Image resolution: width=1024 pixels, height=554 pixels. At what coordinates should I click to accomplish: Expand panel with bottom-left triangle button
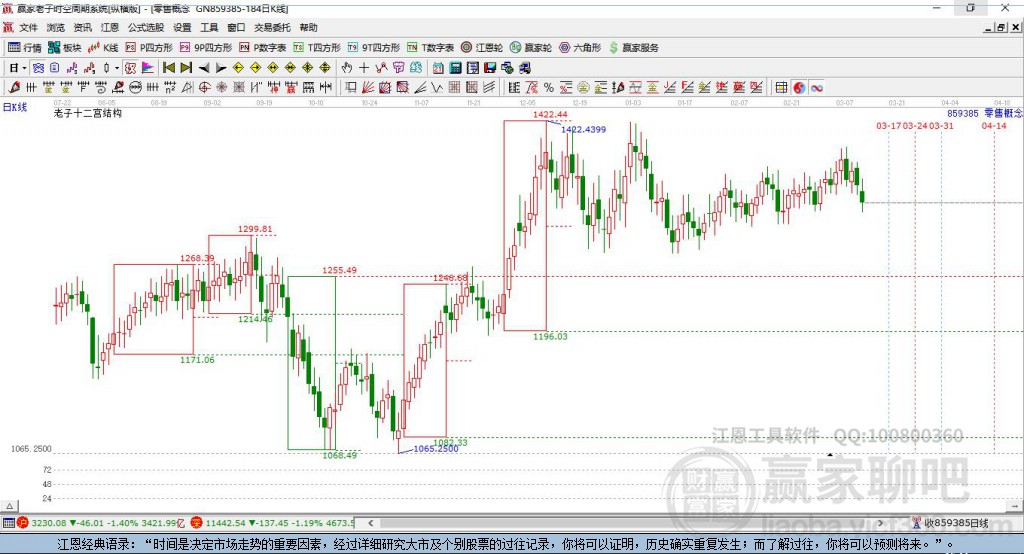pyautogui.click(x=9, y=506)
